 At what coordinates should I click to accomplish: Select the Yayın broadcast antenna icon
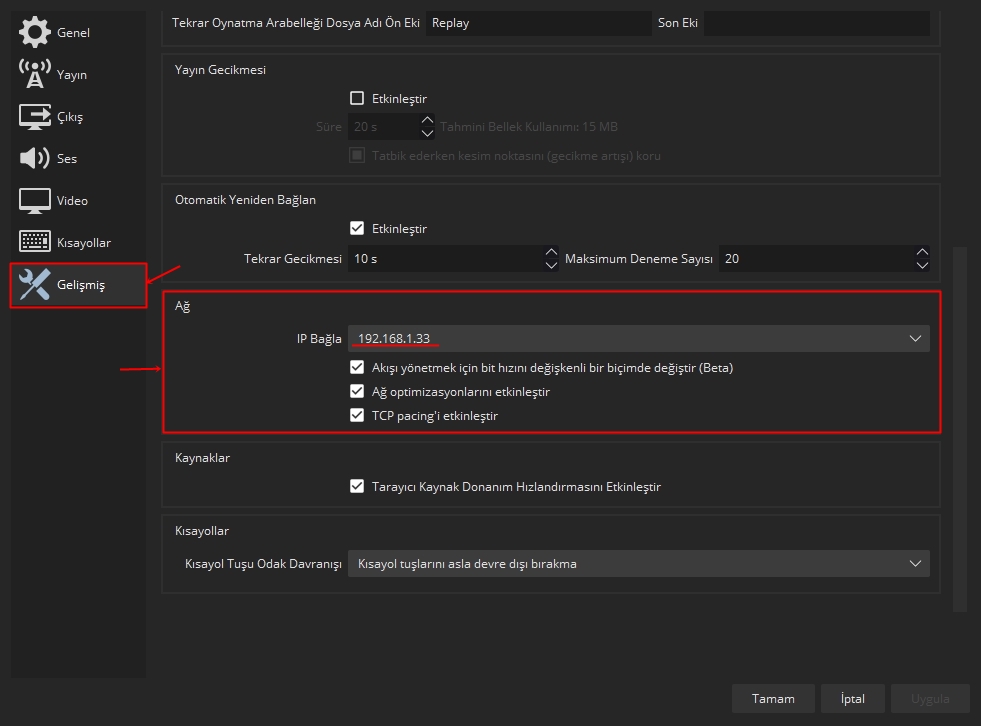click(x=34, y=74)
